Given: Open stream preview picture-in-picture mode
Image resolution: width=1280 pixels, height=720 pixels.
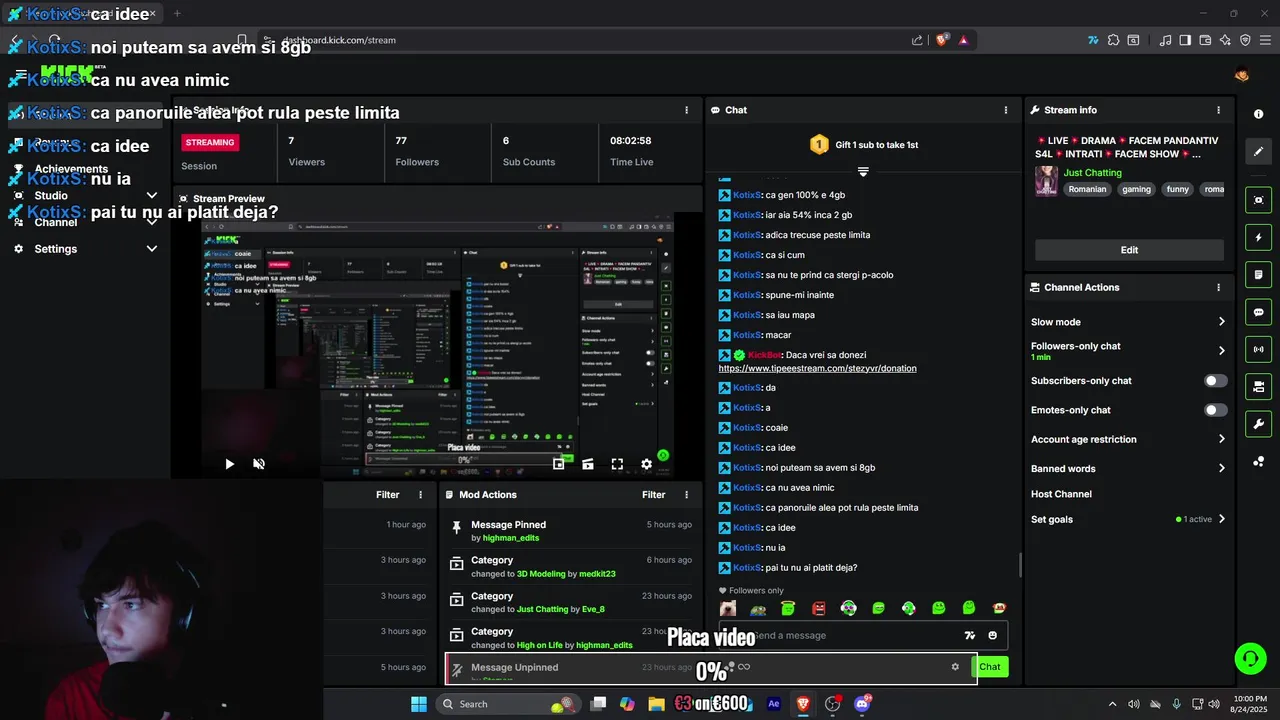Looking at the screenshot, I should tap(559, 464).
